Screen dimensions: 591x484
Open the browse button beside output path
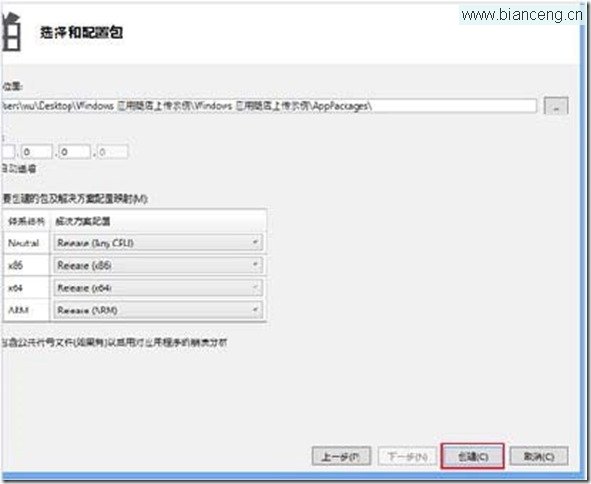[556, 107]
